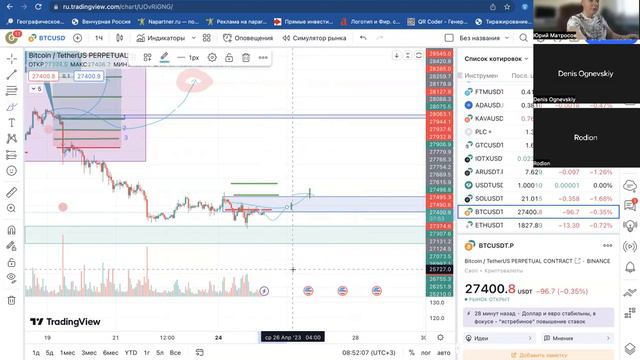Select SOLUSDT row in watchlist
This screenshot has width=640, height=360.
coord(538,198)
